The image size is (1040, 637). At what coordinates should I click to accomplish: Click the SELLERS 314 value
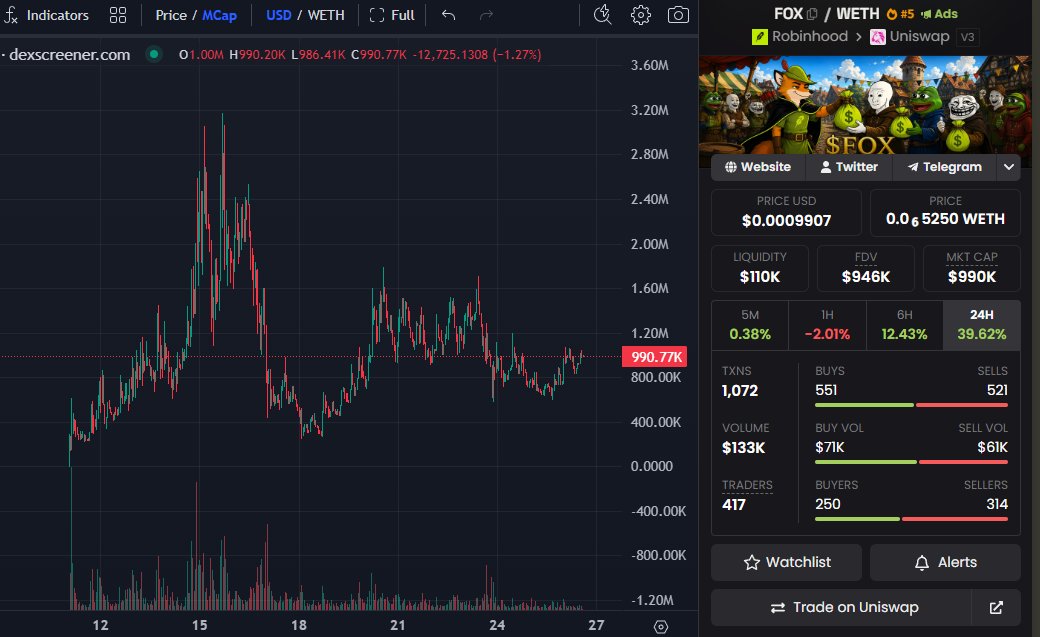coord(997,504)
